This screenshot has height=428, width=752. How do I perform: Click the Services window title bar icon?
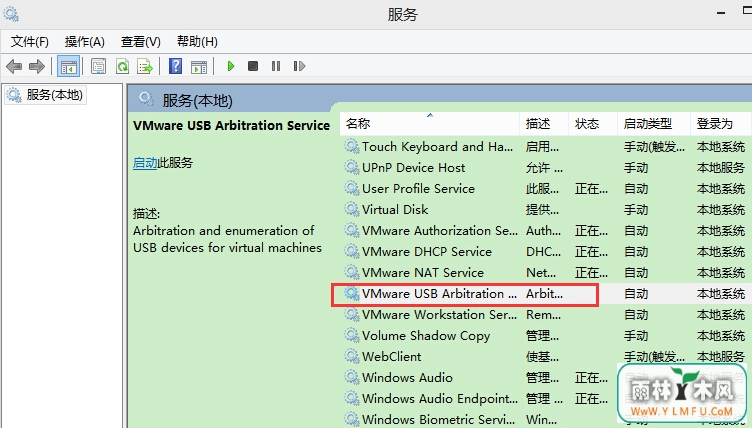tap(11, 14)
